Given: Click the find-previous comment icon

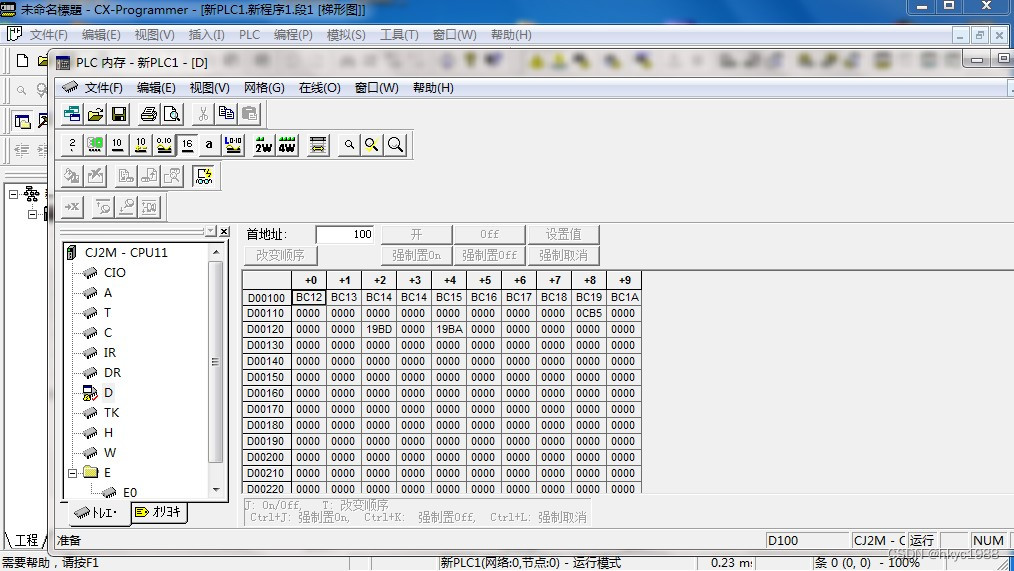Looking at the screenshot, I should pyautogui.click(x=103, y=207).
